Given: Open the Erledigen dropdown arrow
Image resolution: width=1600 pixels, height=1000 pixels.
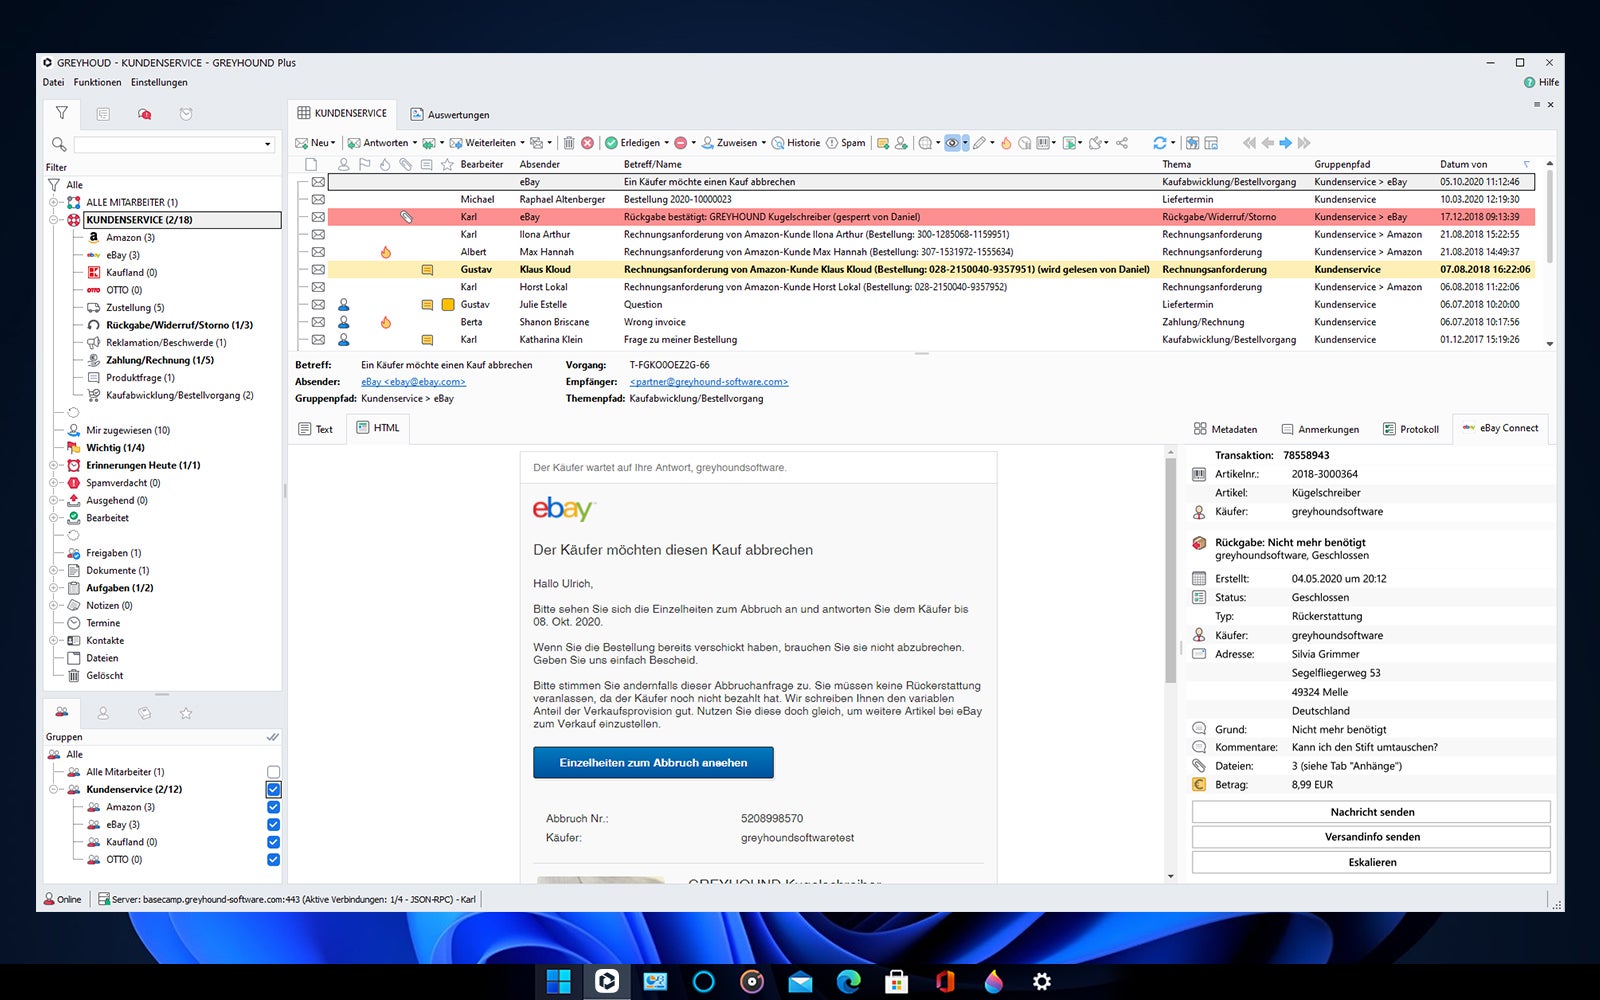Looking at the screenshot, I should (667, 143).
